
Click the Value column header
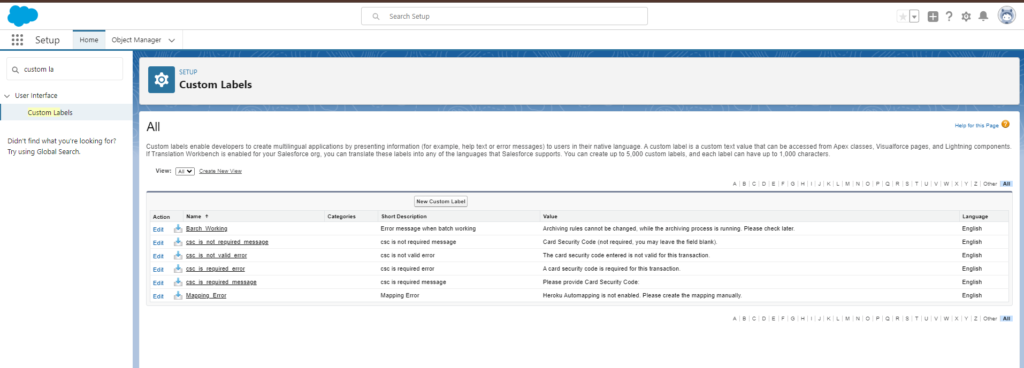coord(550,216)
